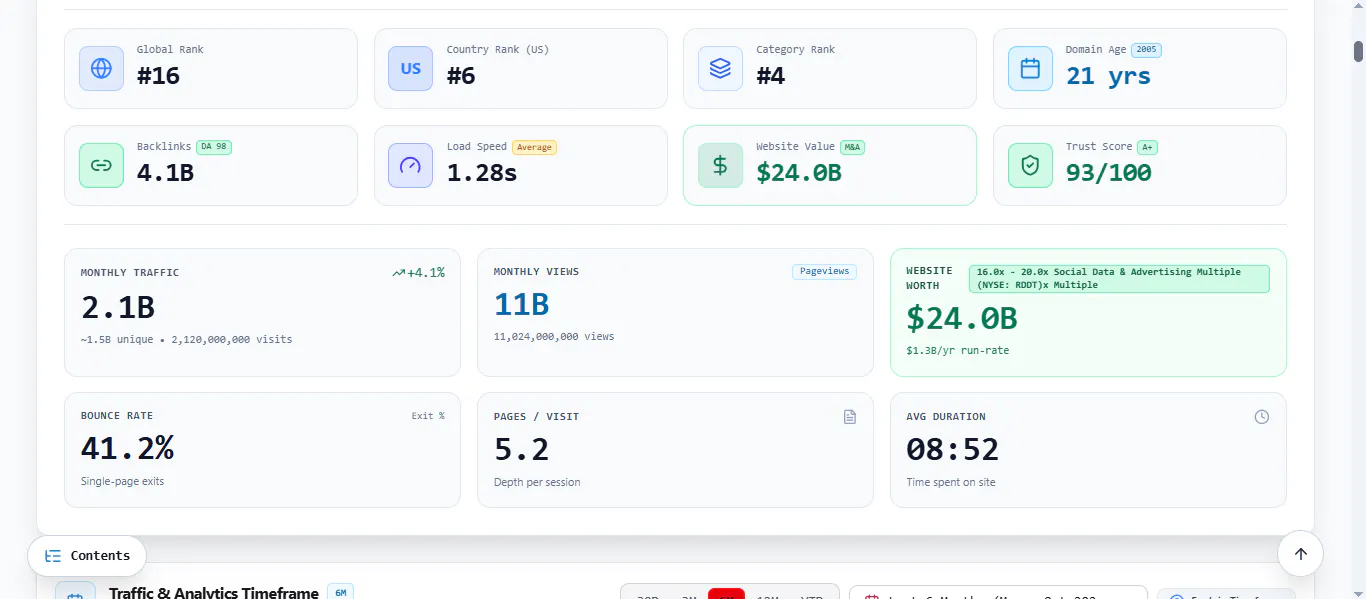The width and height of the screenshot is (1366, 599).
Task: Click the #16 Global Rank value
Action: 158,76
